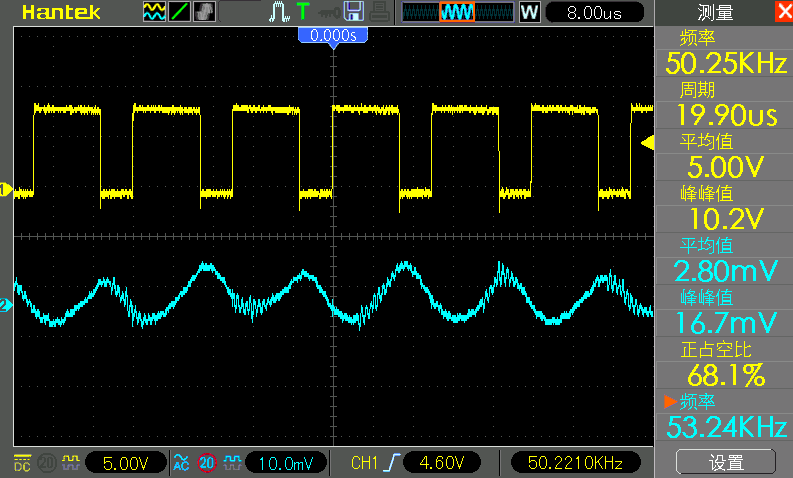
Task: Click the waveform memory position bar
Action: 457,12
